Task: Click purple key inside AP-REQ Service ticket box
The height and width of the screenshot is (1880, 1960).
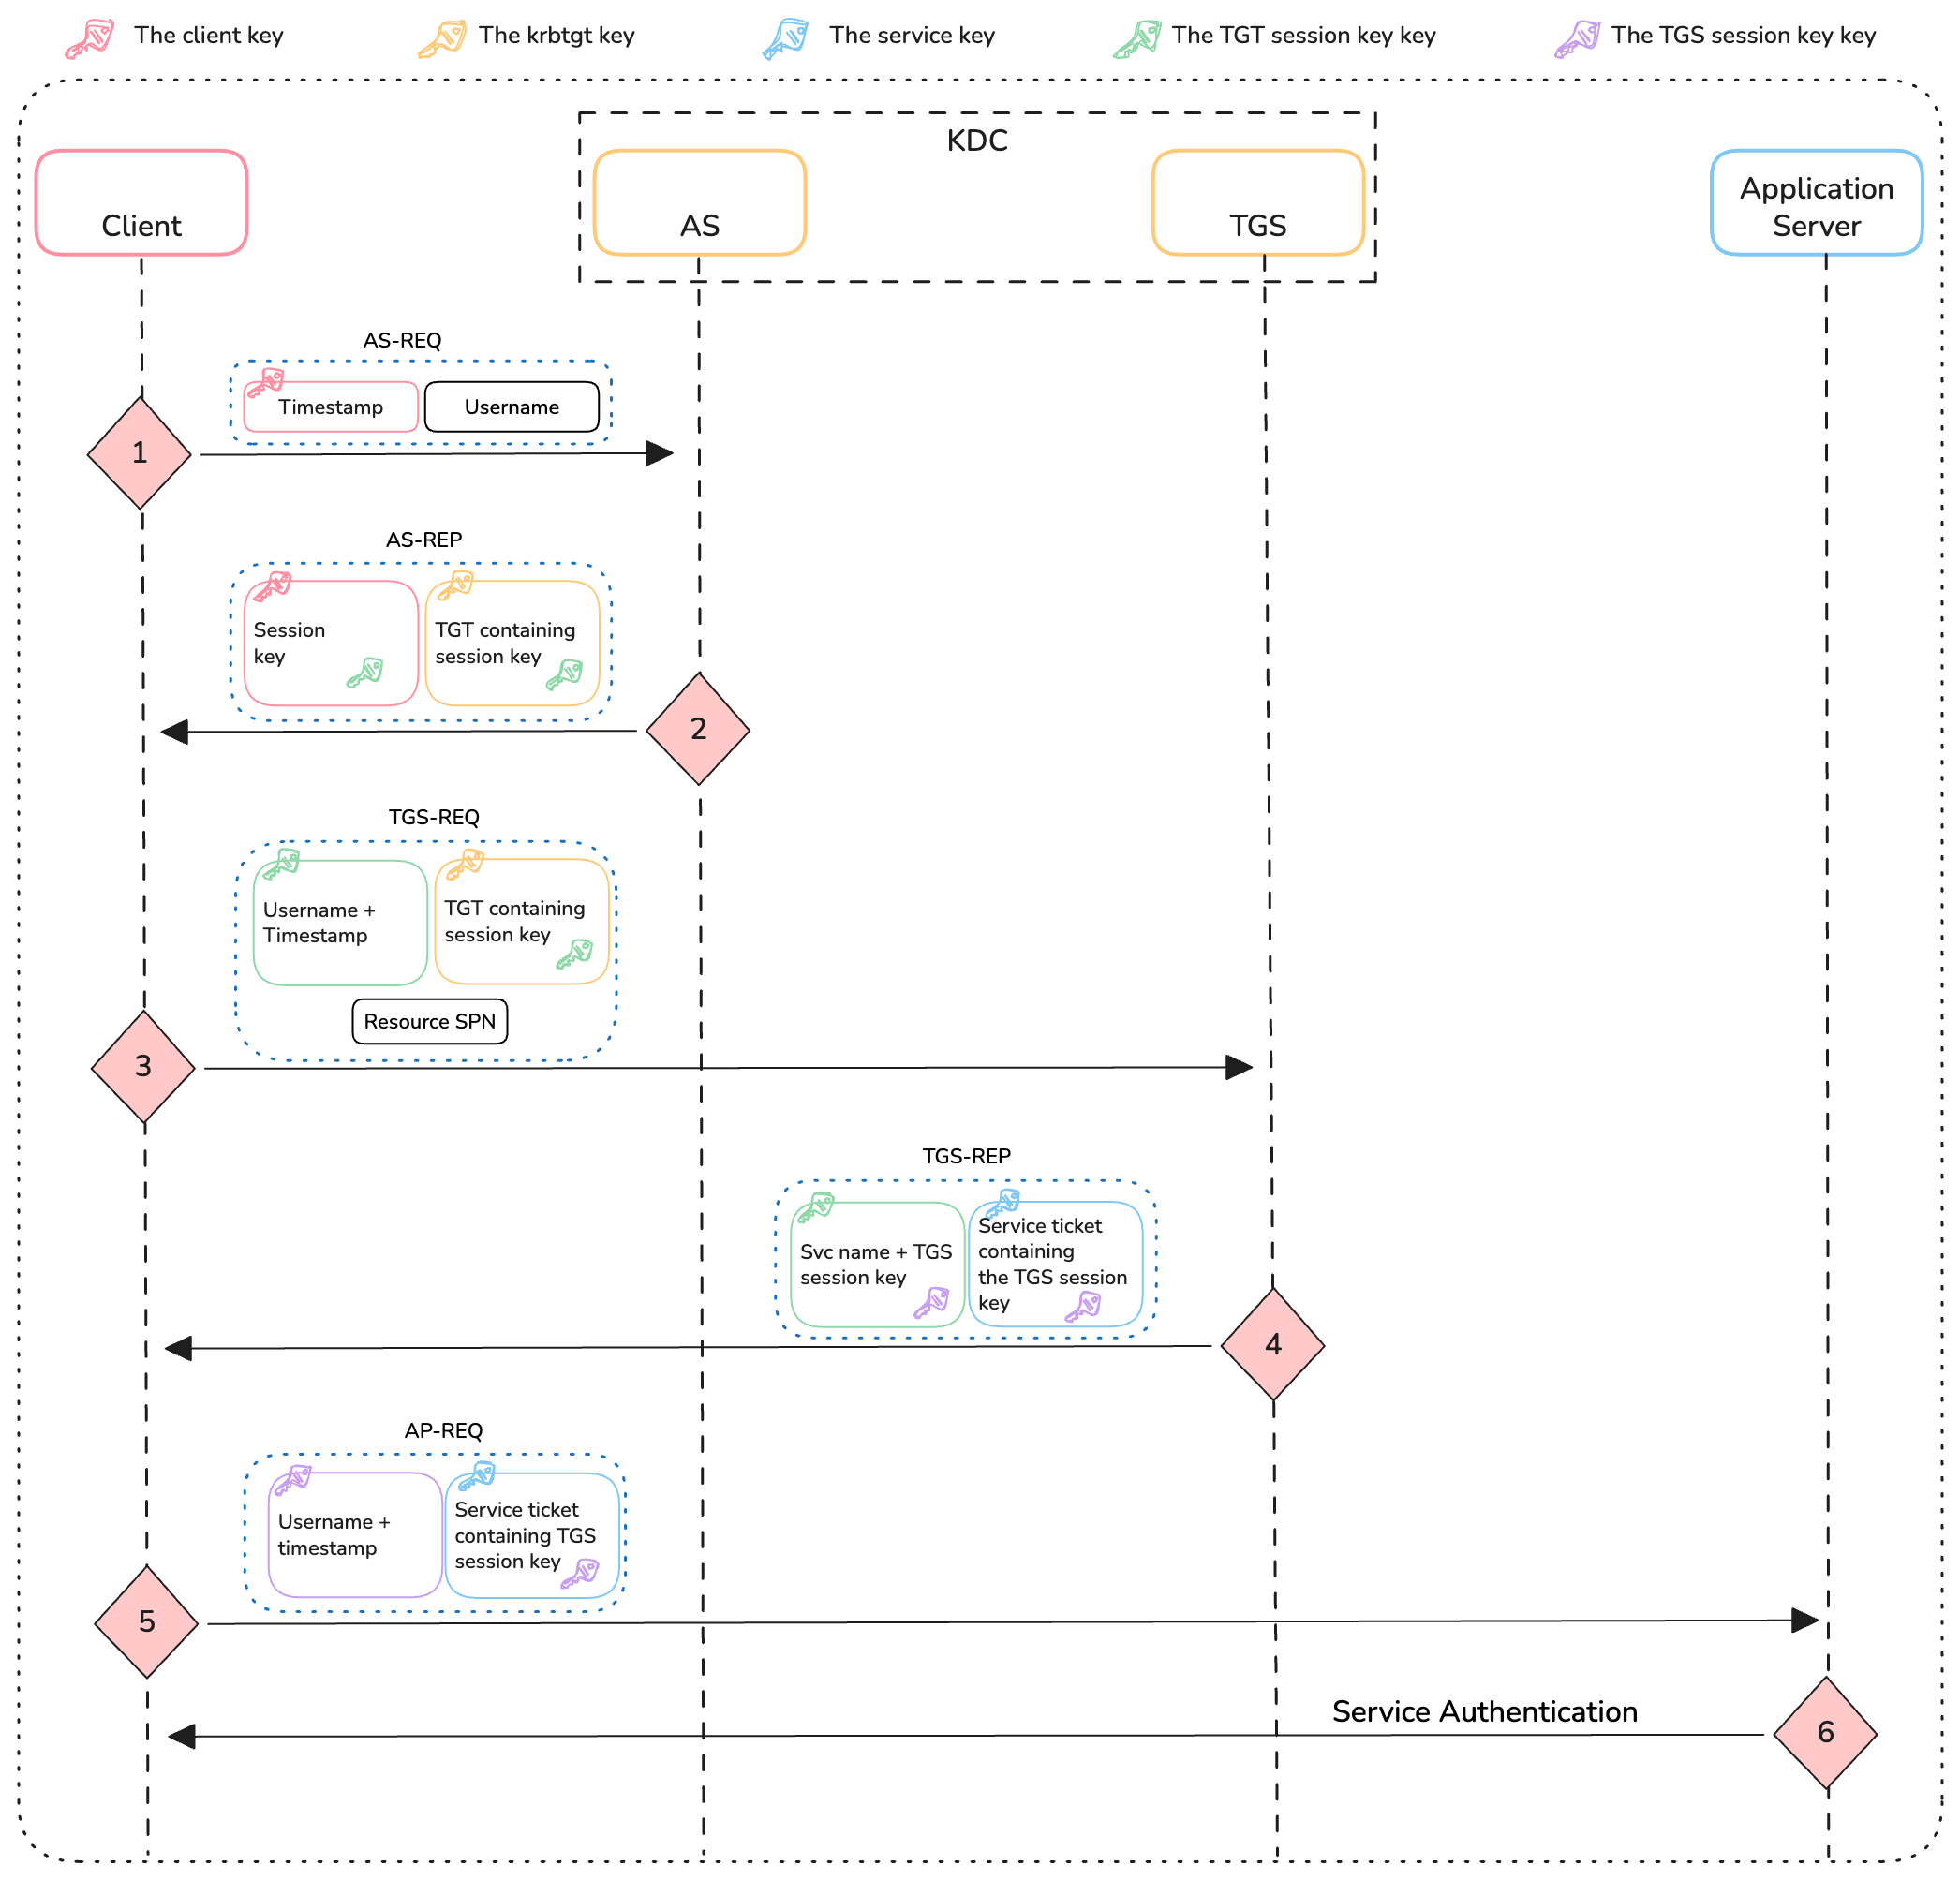Action: point(579,1573)
